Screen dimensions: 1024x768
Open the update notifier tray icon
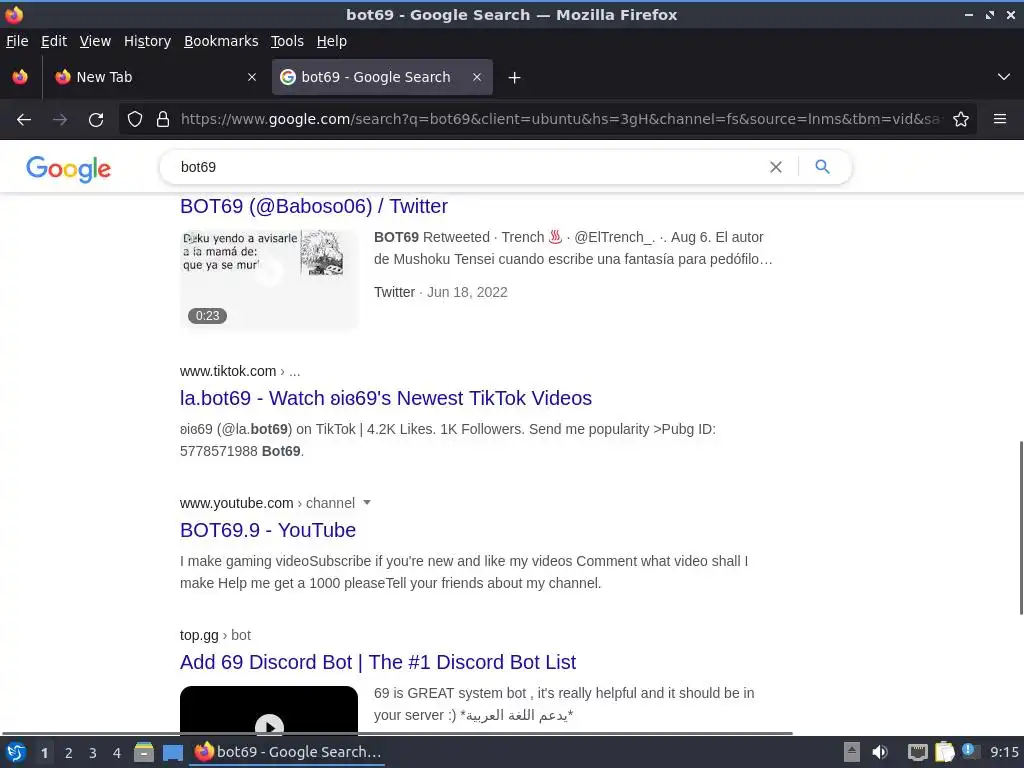coord(970,751)
